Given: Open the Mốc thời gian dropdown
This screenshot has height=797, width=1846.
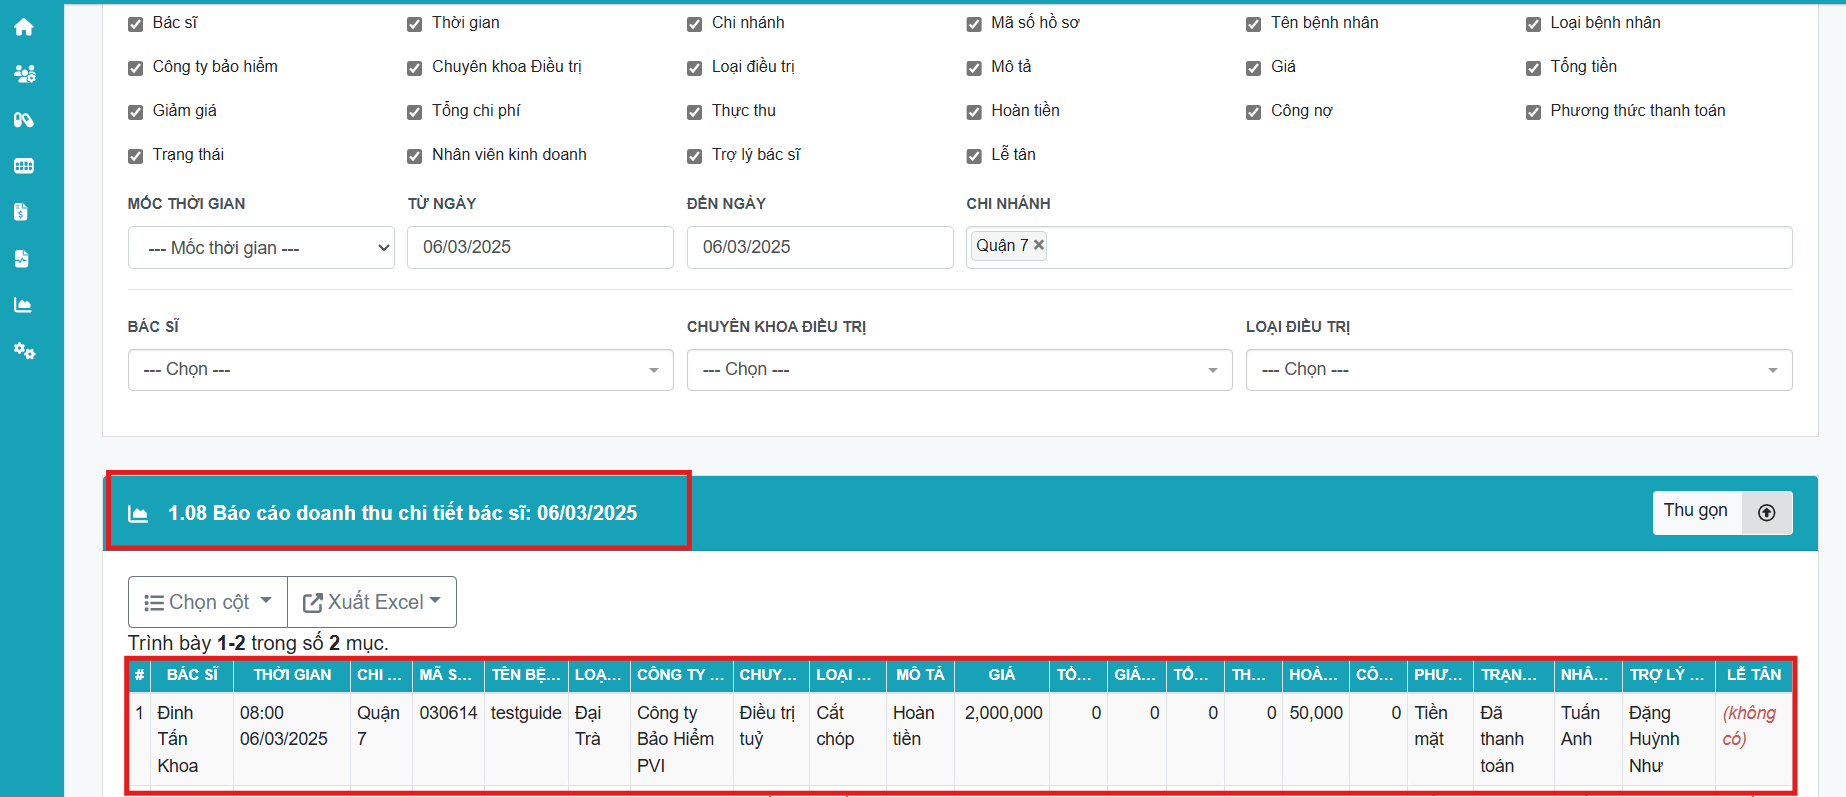Looking at the screenshot, I should click(x=261, y=248).
